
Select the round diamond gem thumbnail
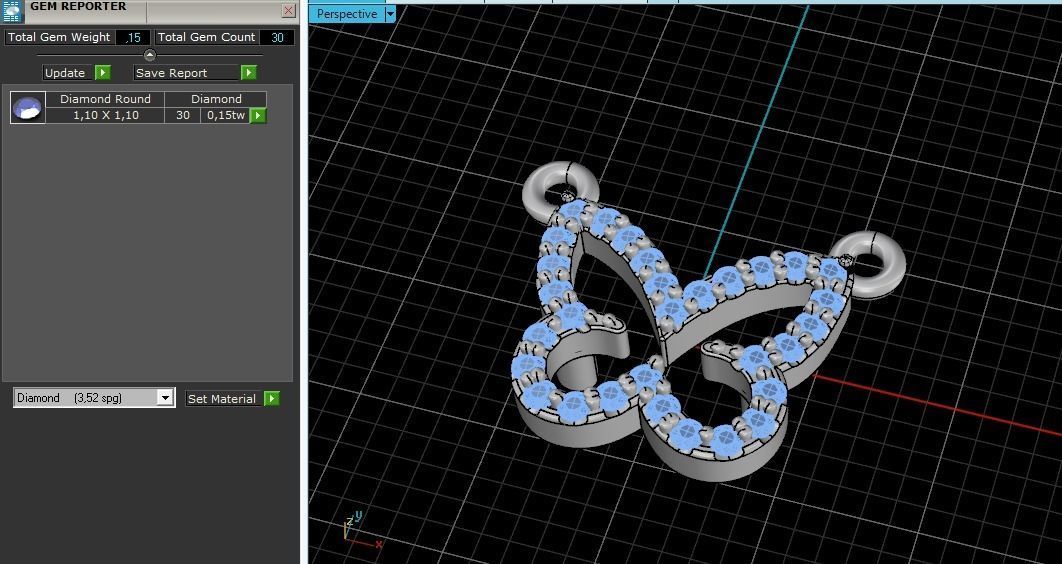(x=28, y=108)
